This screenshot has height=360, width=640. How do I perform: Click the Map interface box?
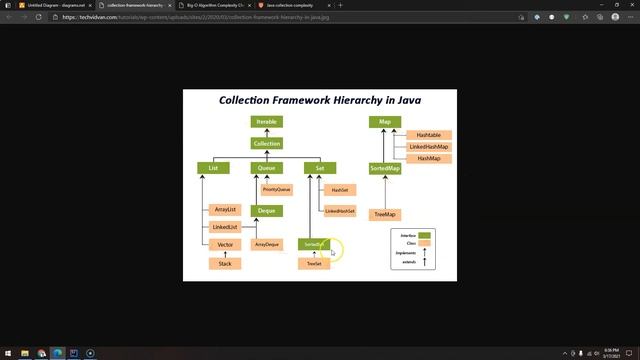[x=385, y=122]
